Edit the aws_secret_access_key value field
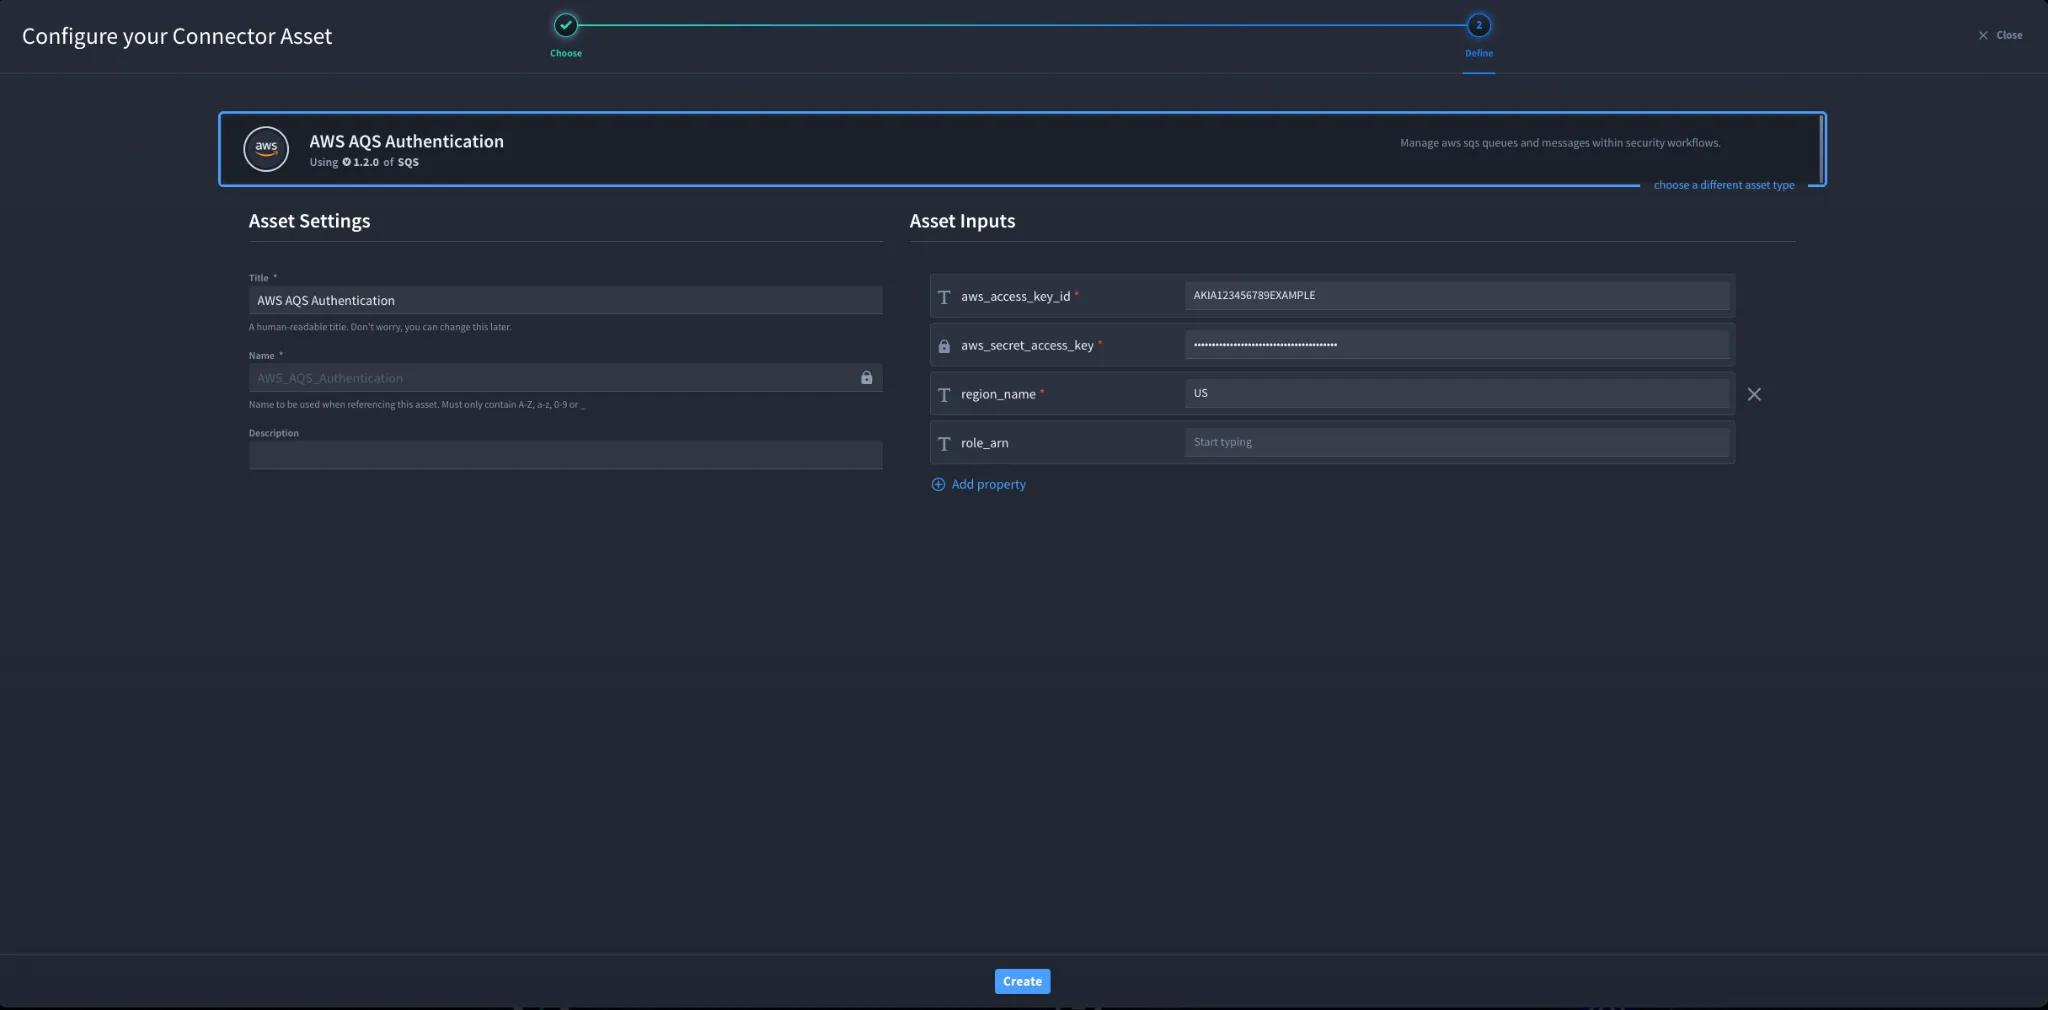 (x=1457, y=344)
